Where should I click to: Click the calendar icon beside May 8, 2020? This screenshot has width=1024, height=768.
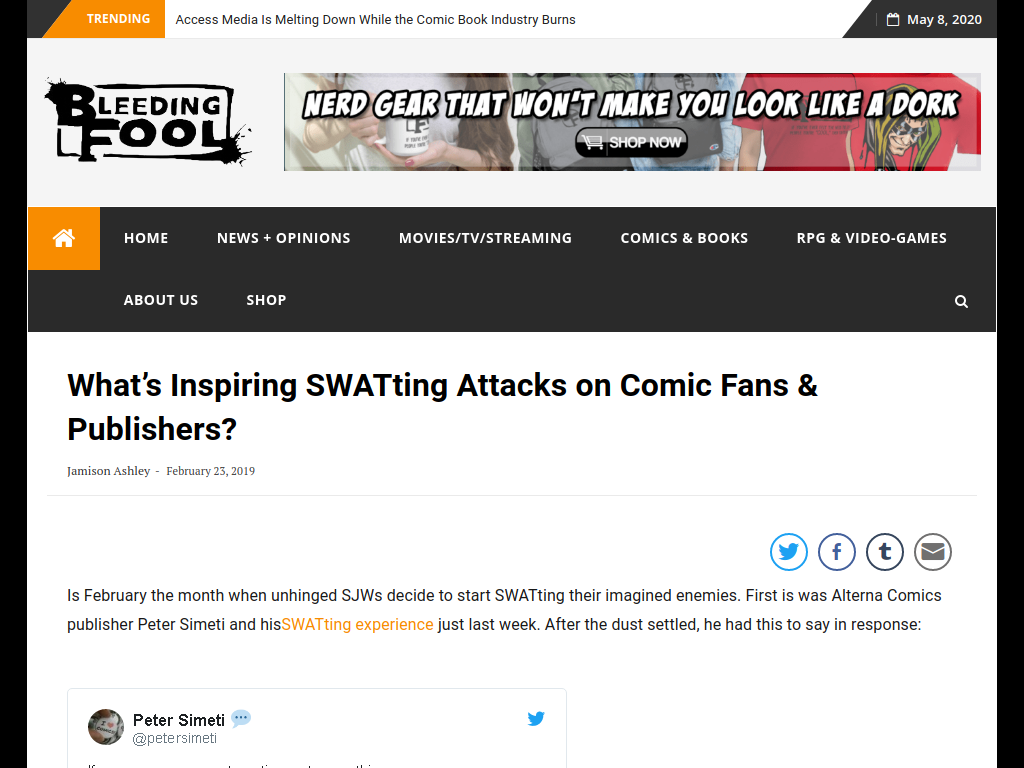pos(893,20)
